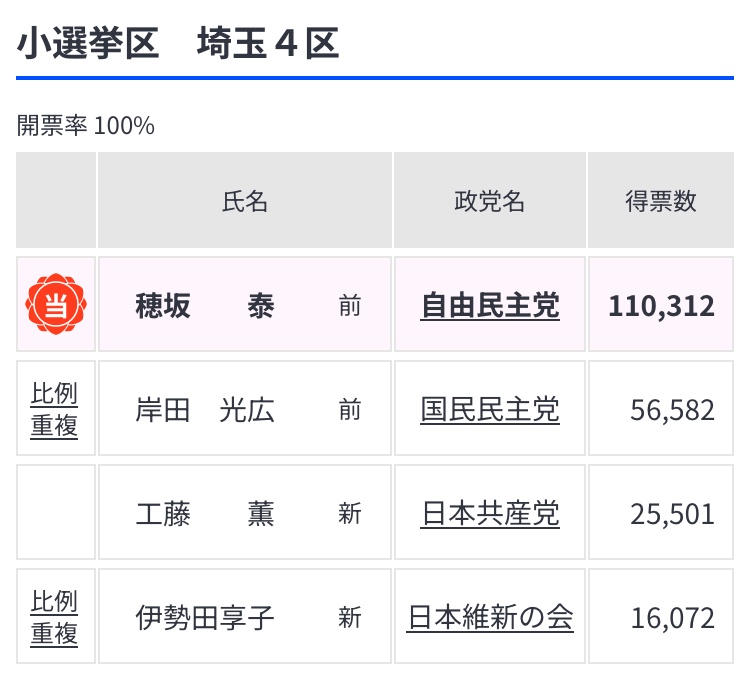This screenshot has height=676, width=750.
Task: Select candidate name 工藤 薫
Action: [x=204, y=513]
